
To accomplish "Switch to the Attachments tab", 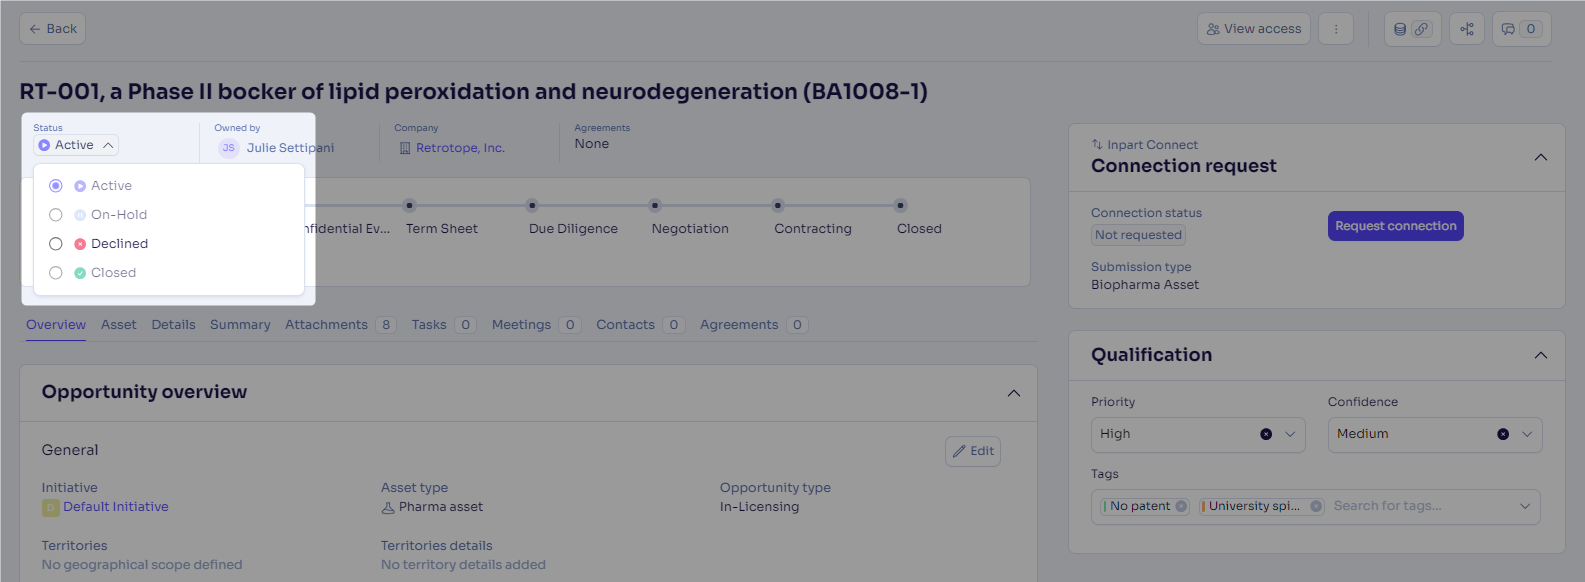I will click(341, 325).
